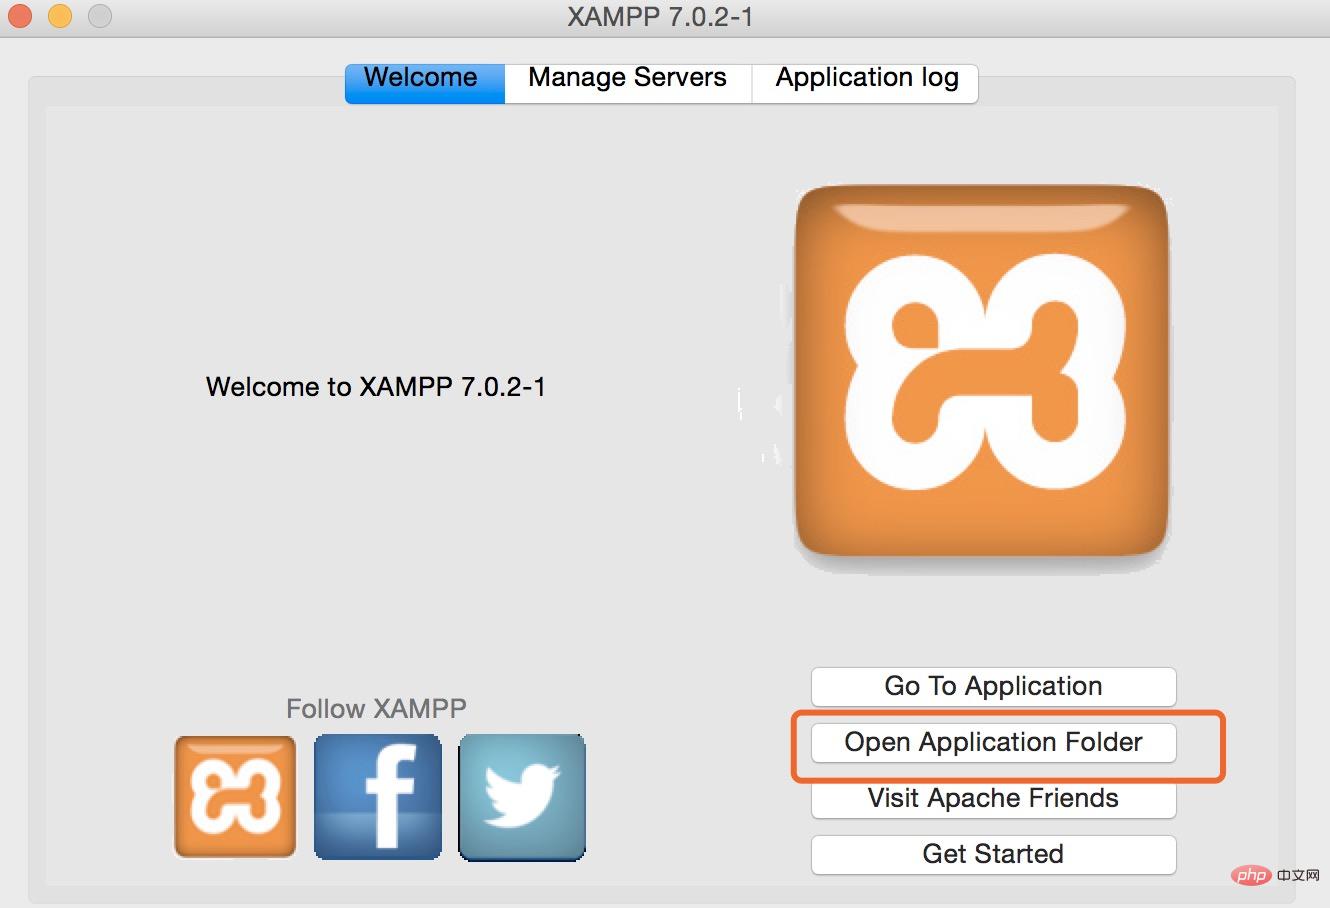Viewport: 1330px width, 908px height.
Task: Close the XAMPP window with red button
Action: (20, 16)
